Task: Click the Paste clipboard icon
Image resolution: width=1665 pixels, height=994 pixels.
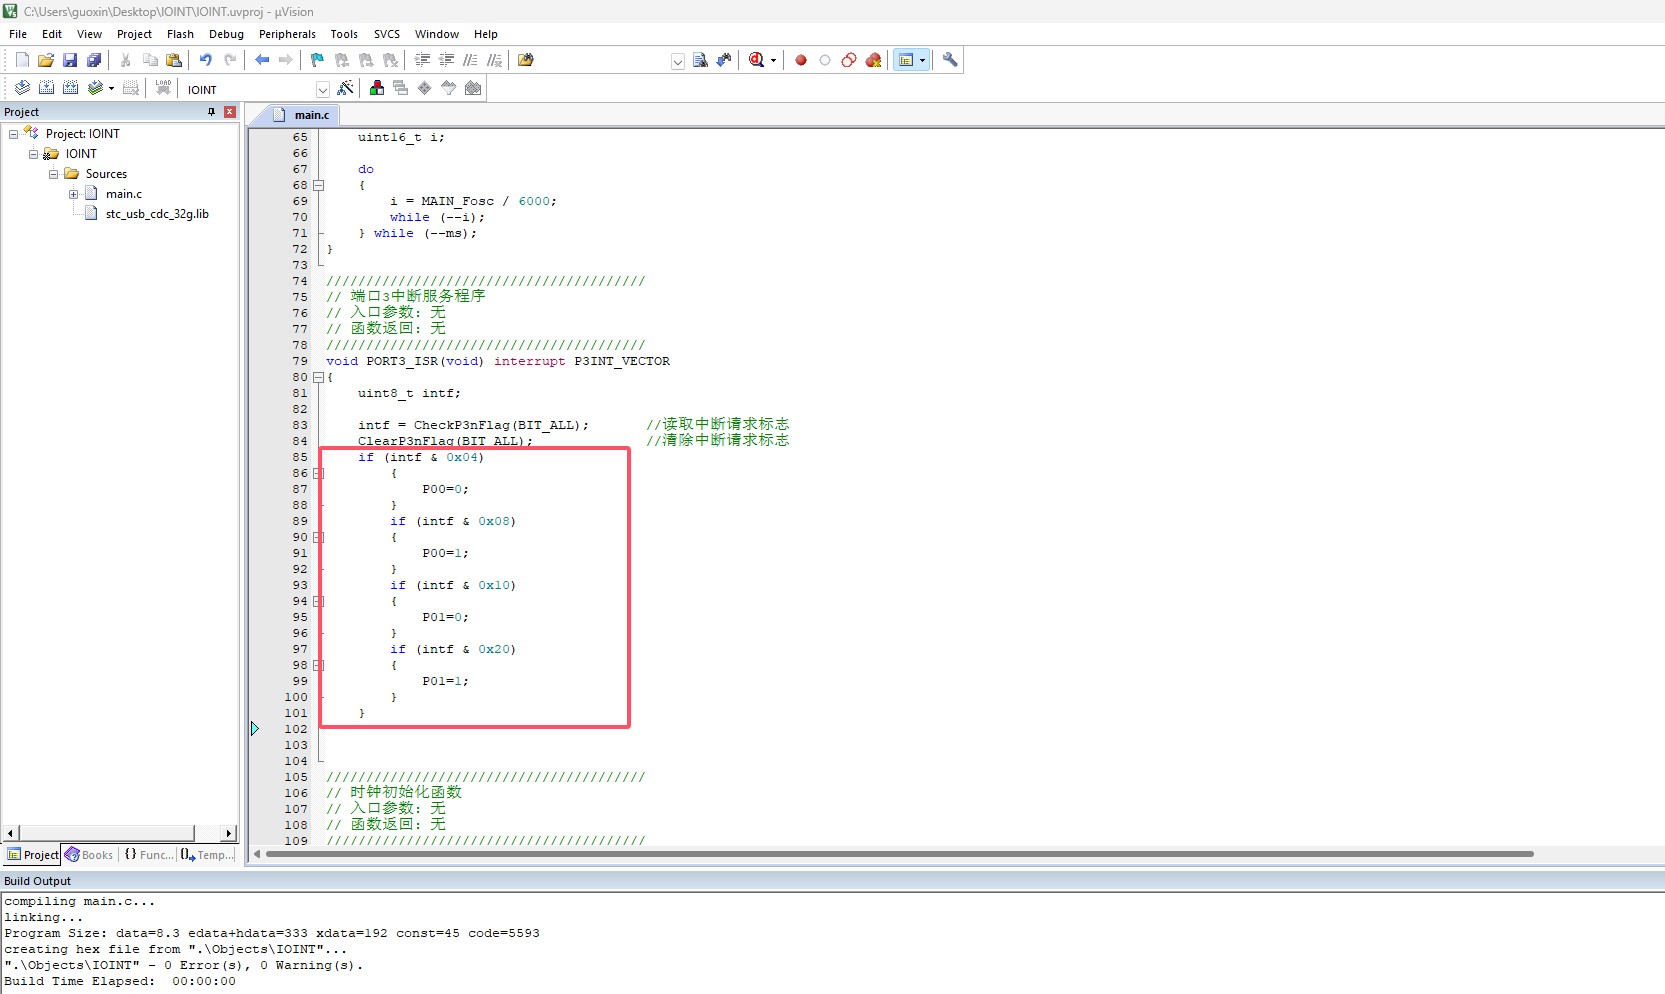Action: click(x=174, y=60)
